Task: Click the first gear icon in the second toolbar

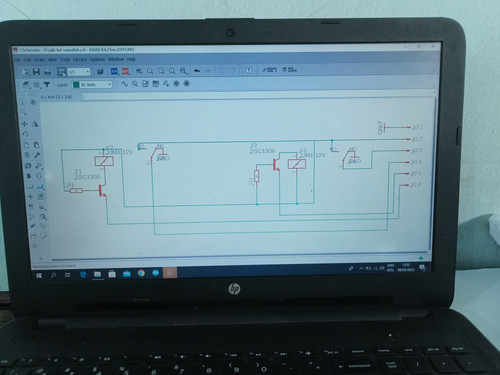Action: pos(176,84)
